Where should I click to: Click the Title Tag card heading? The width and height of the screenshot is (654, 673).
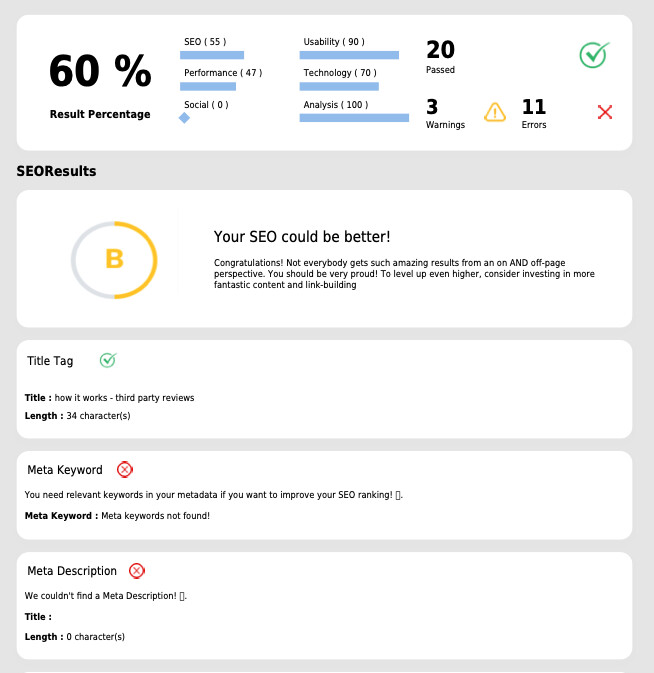coord(50,361)
